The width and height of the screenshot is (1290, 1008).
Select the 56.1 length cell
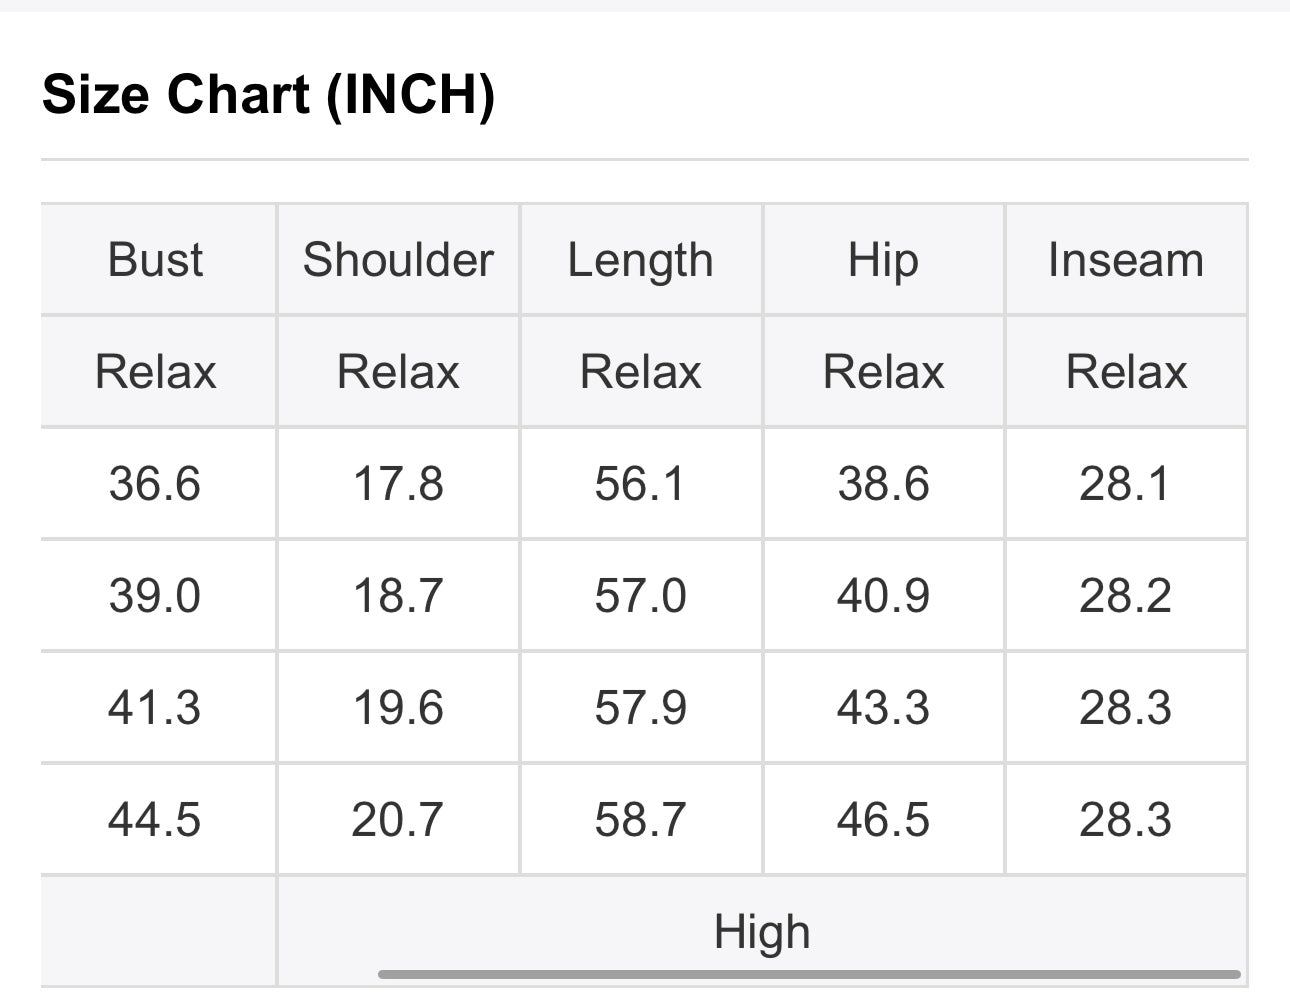coord(640,484)
